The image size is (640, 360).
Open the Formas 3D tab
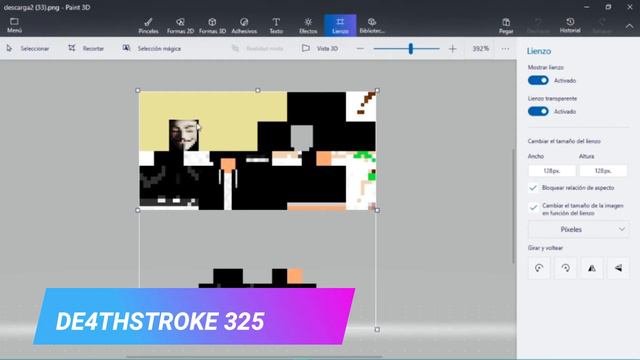coord(212,25)
